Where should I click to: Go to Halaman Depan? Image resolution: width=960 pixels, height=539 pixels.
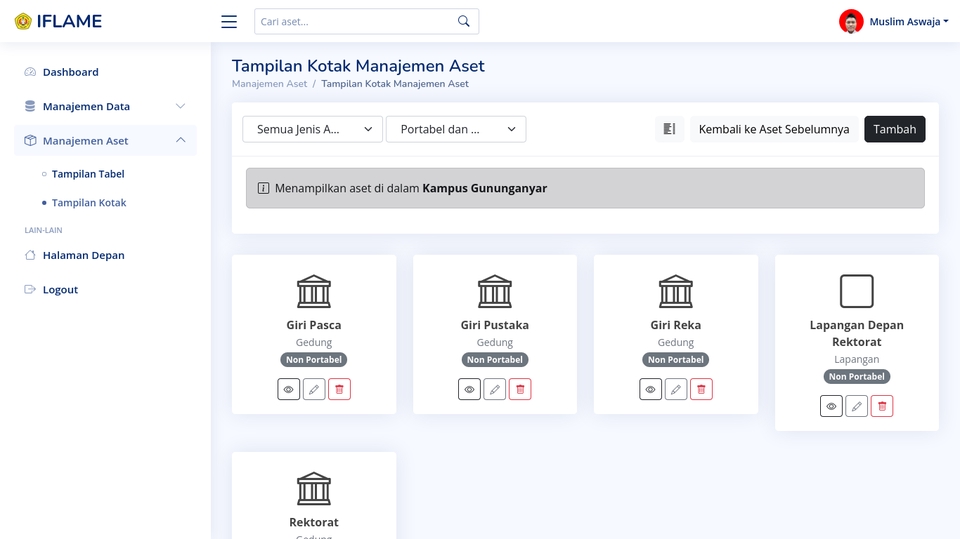point(105,255)
